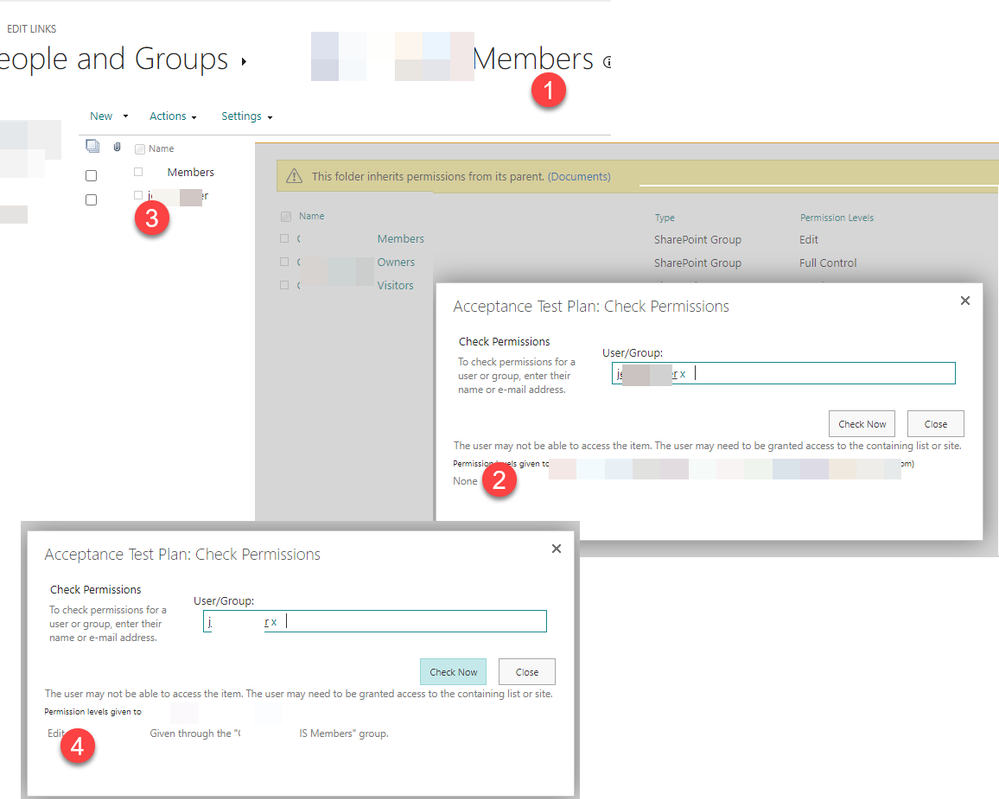
Task: Close the upper Check Permissions dialog with X
Action: pos(965,300)
